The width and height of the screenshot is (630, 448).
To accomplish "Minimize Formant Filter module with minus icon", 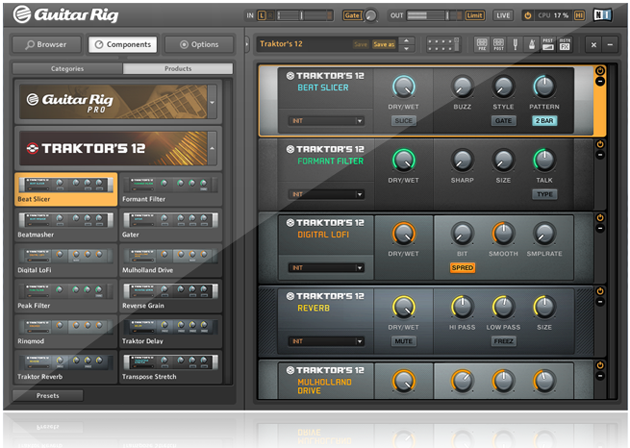I will (600, 155).
